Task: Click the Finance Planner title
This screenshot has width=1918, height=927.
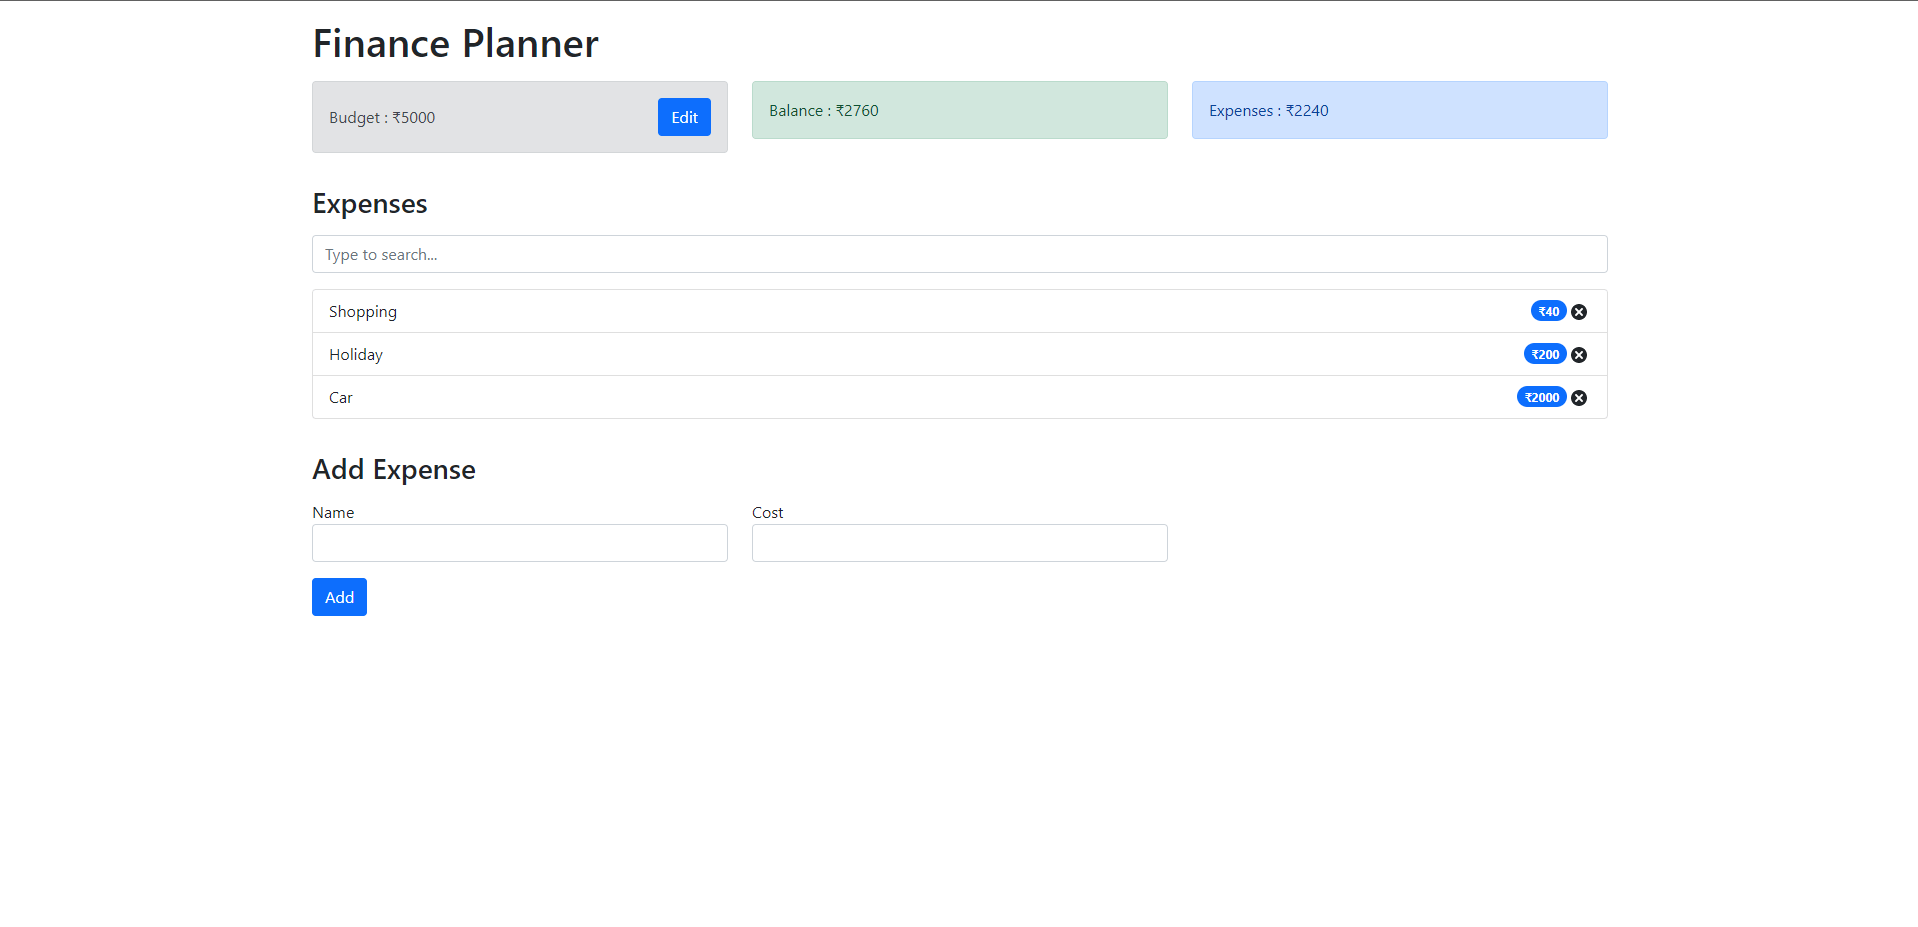Action: point(455,44)
